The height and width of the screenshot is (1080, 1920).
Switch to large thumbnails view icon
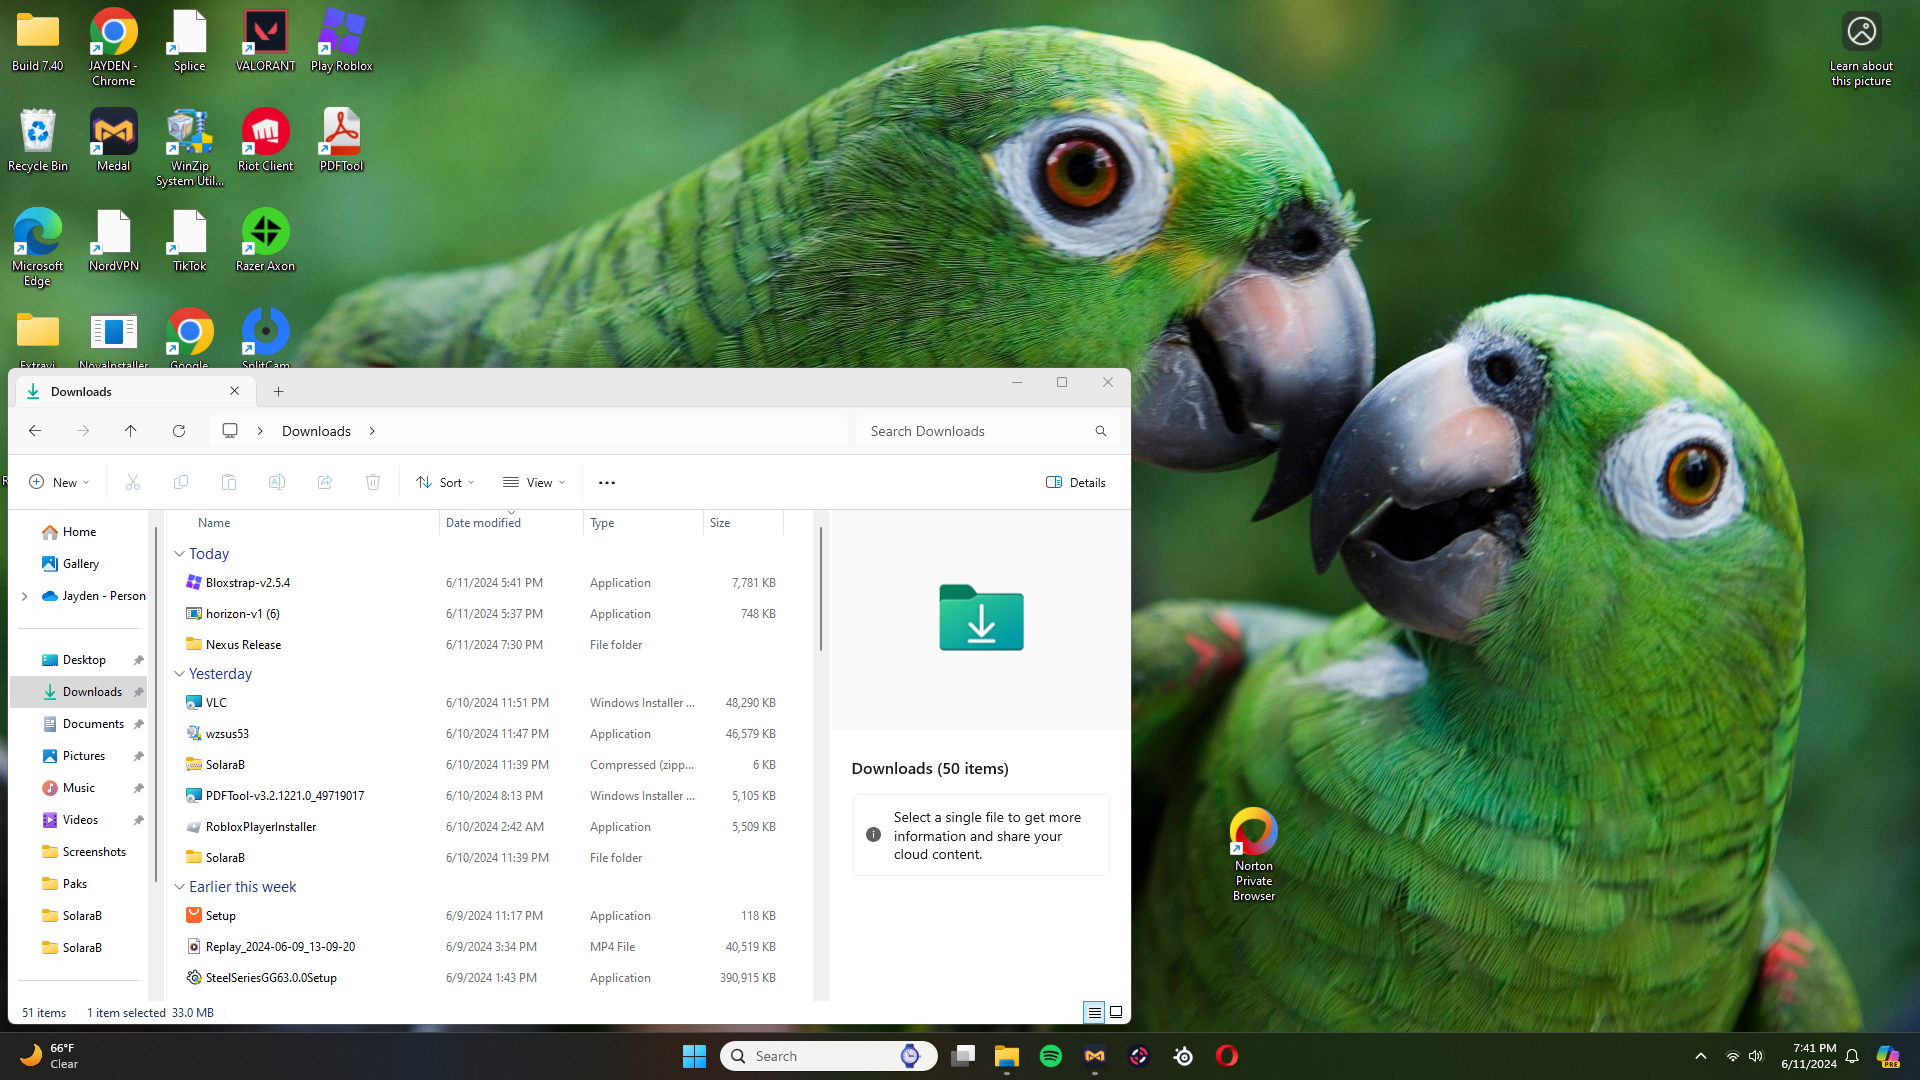(1116, 1012)
